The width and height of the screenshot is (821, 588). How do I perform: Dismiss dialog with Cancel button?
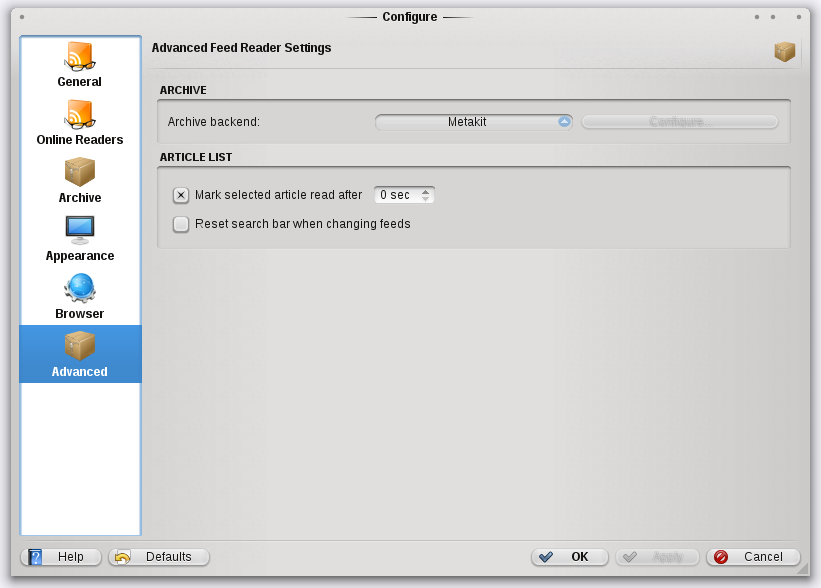coord(753,557)
